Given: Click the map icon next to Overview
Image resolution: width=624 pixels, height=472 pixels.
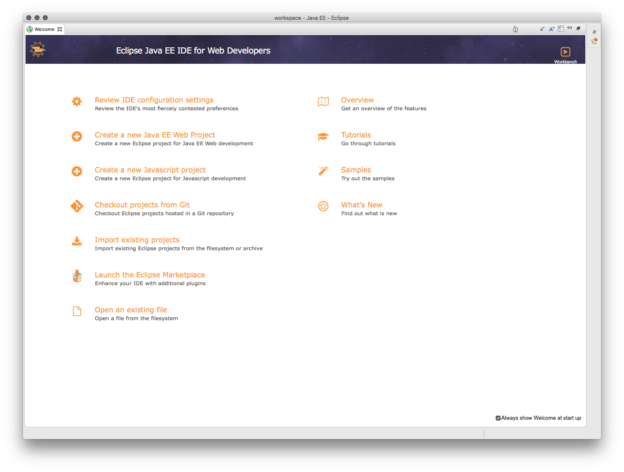Looking at the screenshot, I should point(323,101).
